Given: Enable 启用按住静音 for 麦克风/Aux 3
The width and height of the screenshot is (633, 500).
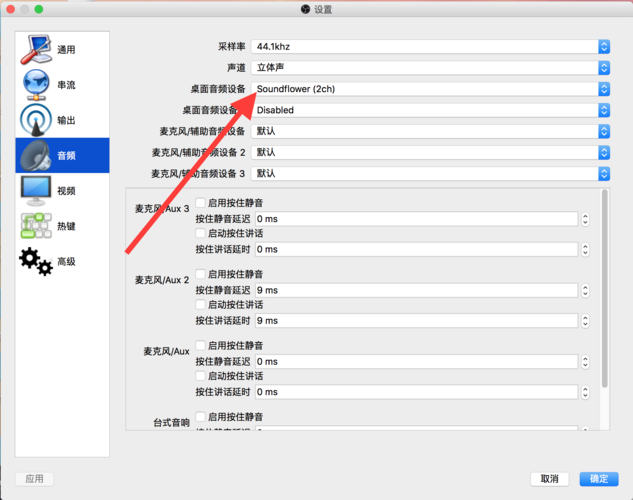Looking at the screenshot, I should click(x=201, y=203).
